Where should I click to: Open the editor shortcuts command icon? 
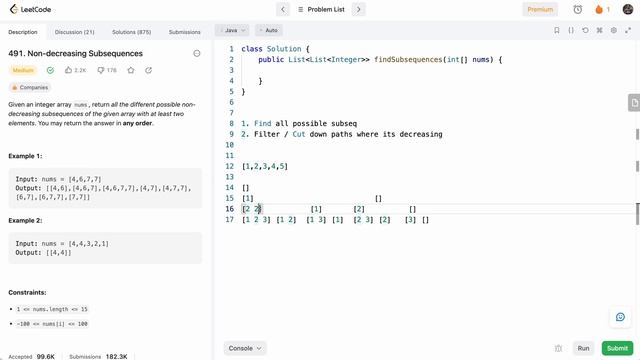(600, 30)
